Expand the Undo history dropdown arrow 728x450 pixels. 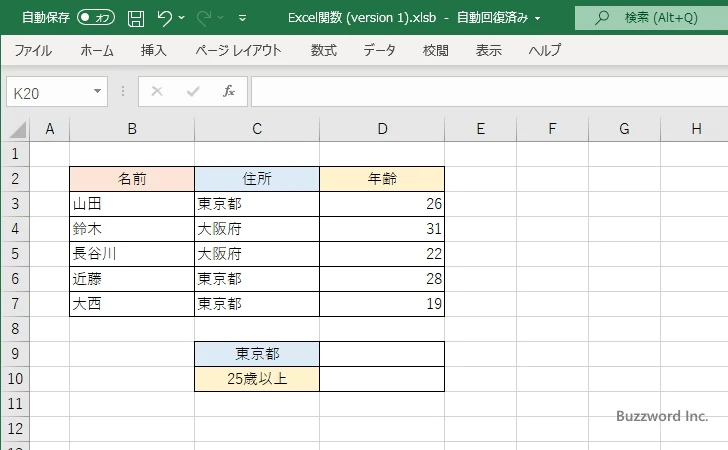click(182, 18)
